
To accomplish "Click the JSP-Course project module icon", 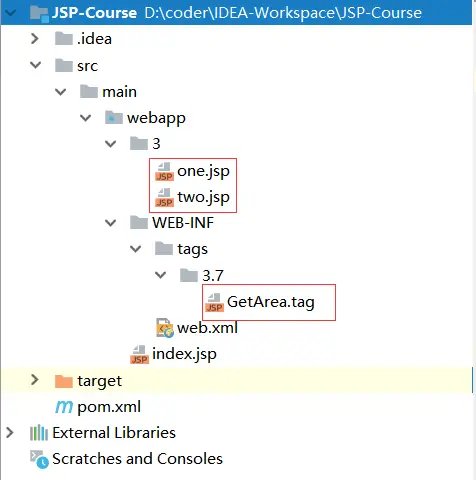I will click(x=39, y=13).
